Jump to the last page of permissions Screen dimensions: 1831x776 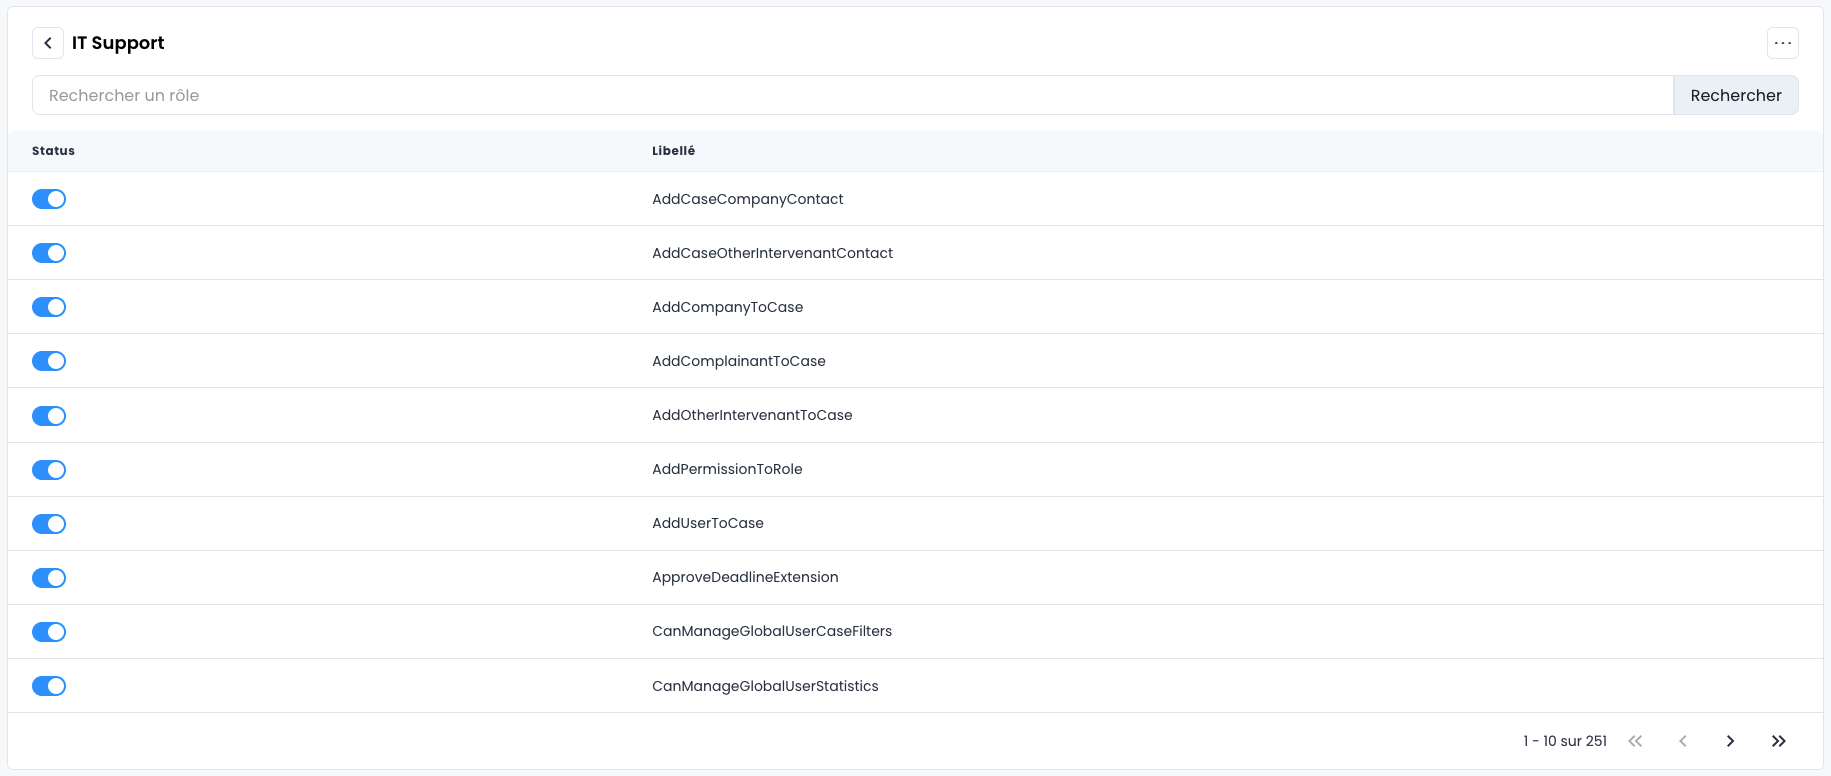click(1778, 741)
